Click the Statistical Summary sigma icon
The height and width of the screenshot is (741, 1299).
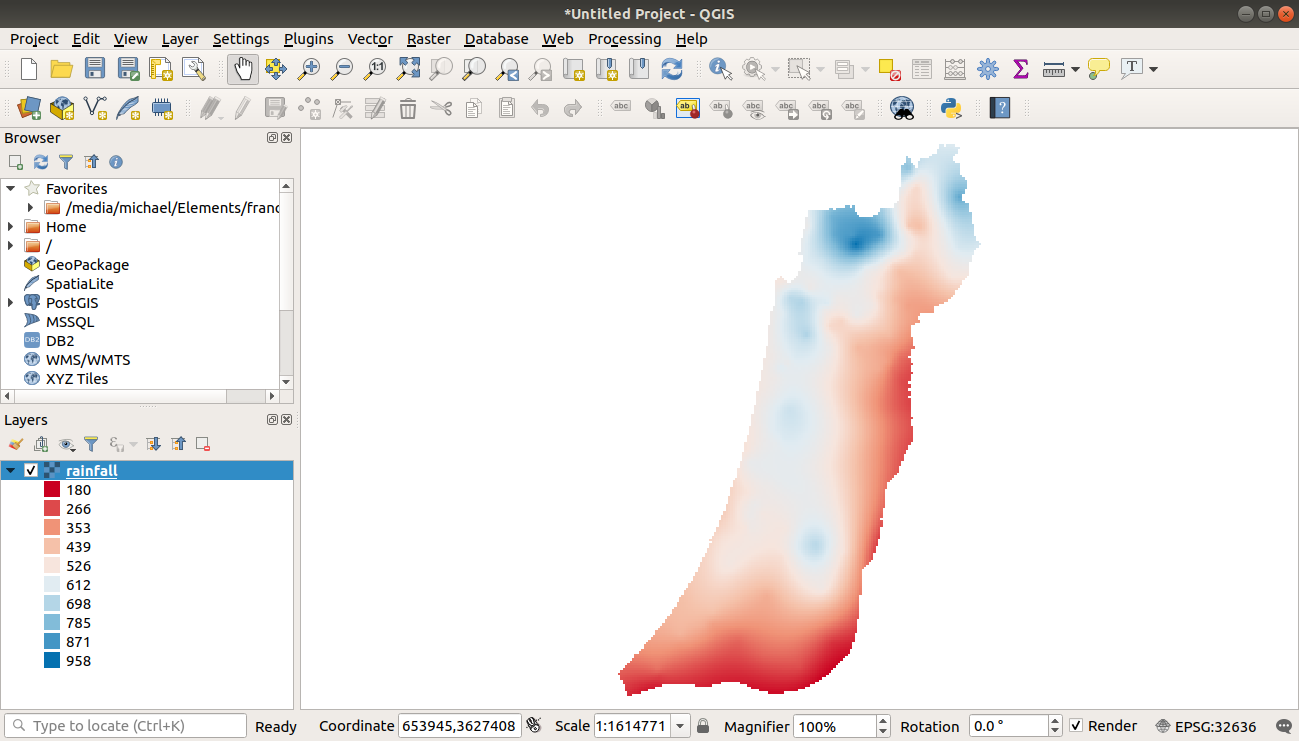point(1021,69)
